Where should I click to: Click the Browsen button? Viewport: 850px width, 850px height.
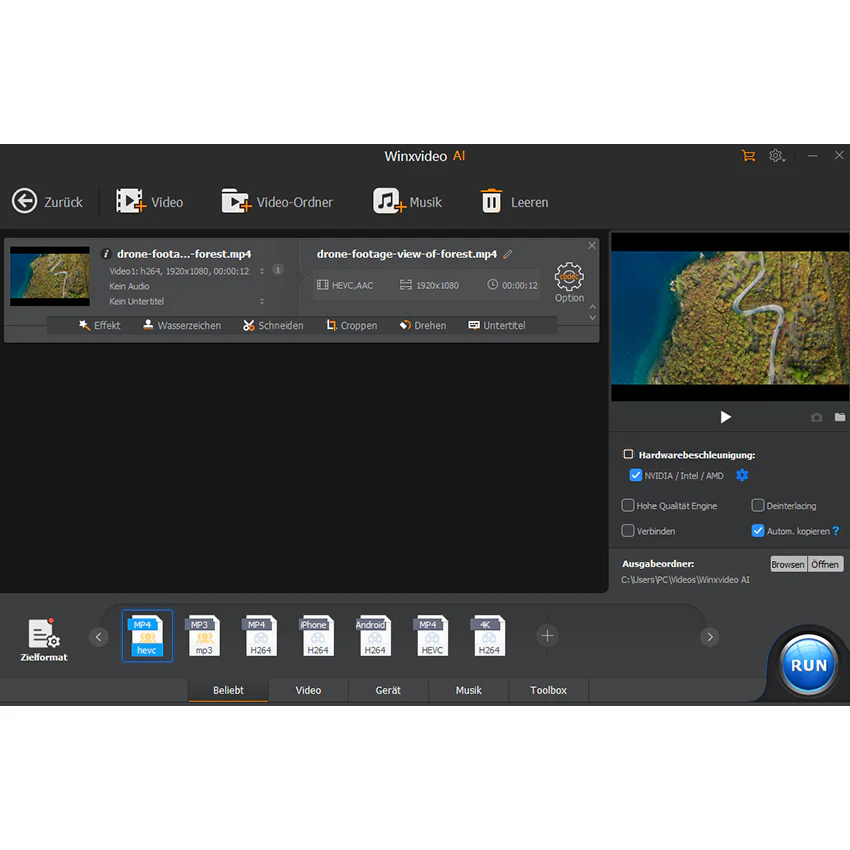coord(788,564)
